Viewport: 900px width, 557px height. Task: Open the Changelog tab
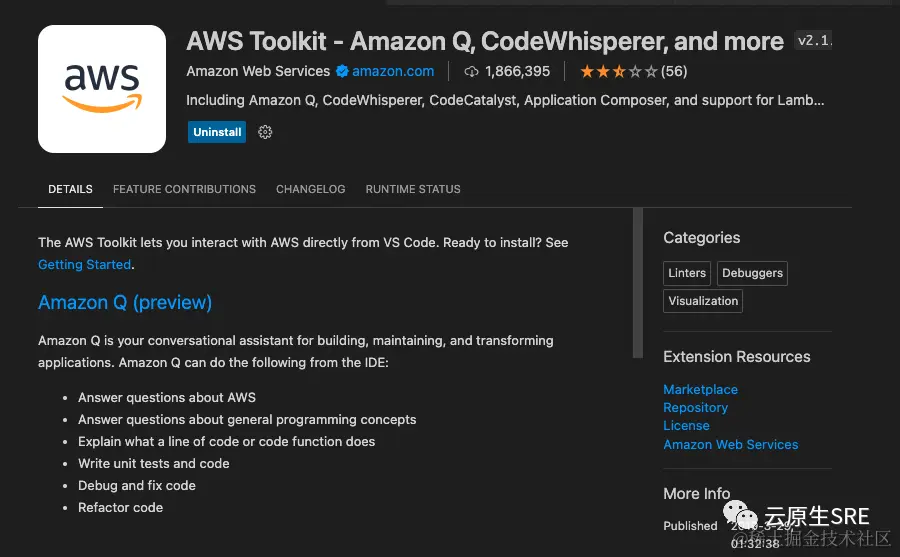point(310,189)
